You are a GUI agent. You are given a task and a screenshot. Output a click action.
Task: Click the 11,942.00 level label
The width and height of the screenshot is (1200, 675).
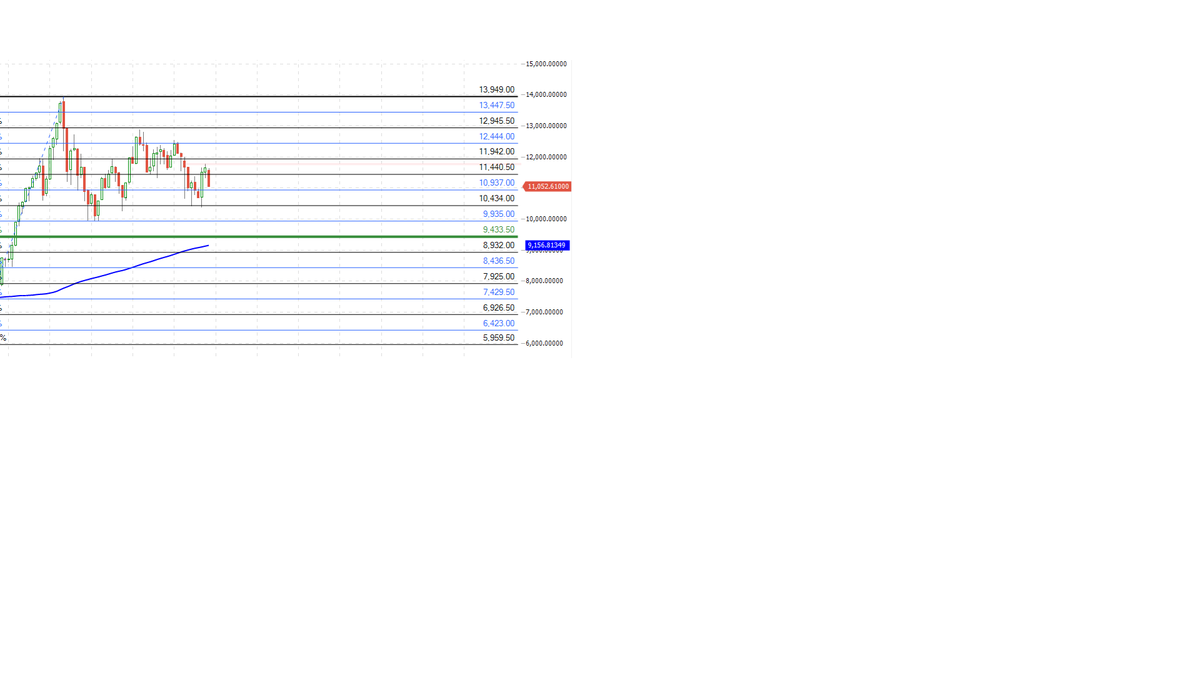(497, 152)
